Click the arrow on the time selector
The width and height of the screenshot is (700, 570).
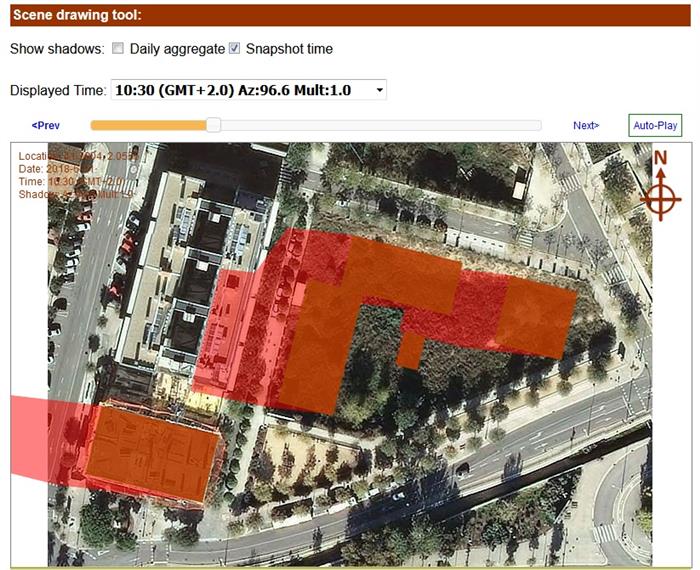pyautogui.click(x=378, y=90)
